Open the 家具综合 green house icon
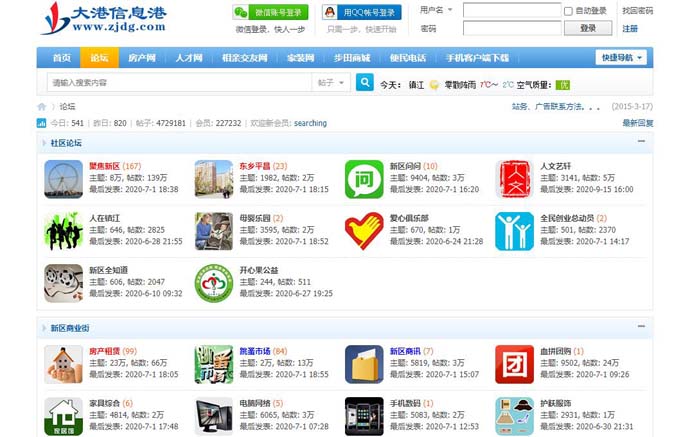Screen dimensions: 690x437 click(x=63, y=416)
